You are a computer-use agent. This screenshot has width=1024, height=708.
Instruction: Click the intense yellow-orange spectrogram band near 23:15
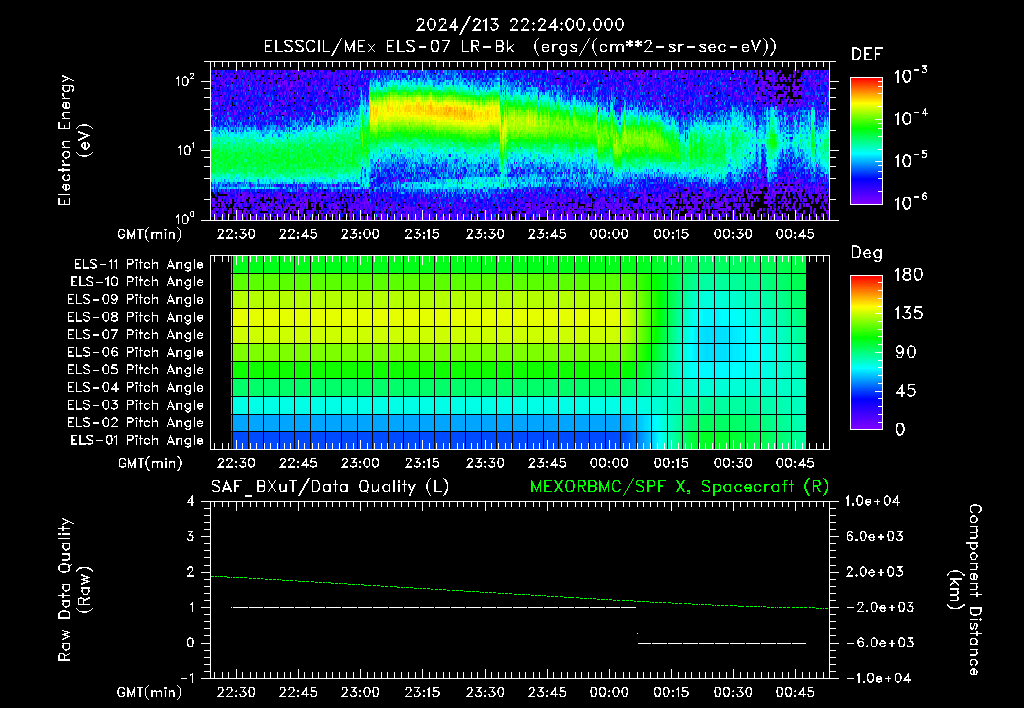click(434, 108)
